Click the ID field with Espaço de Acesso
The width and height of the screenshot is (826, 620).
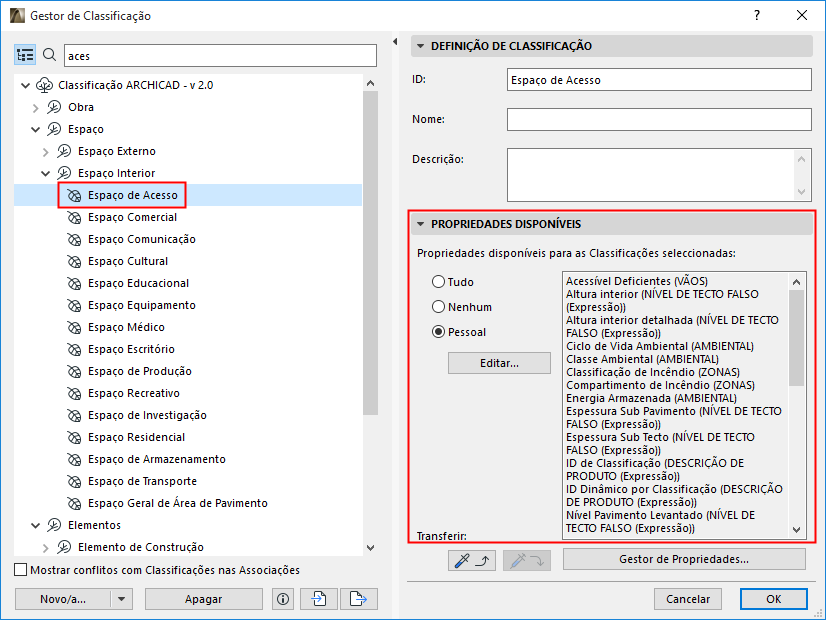[659, 80]
